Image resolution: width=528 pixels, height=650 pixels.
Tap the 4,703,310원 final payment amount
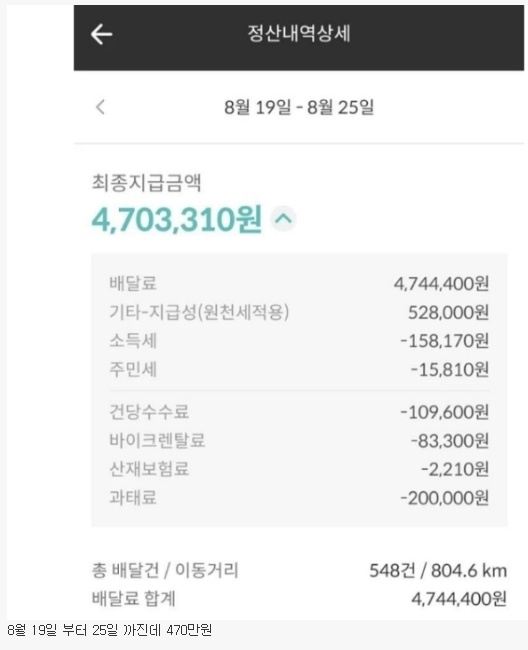point(177,219)
